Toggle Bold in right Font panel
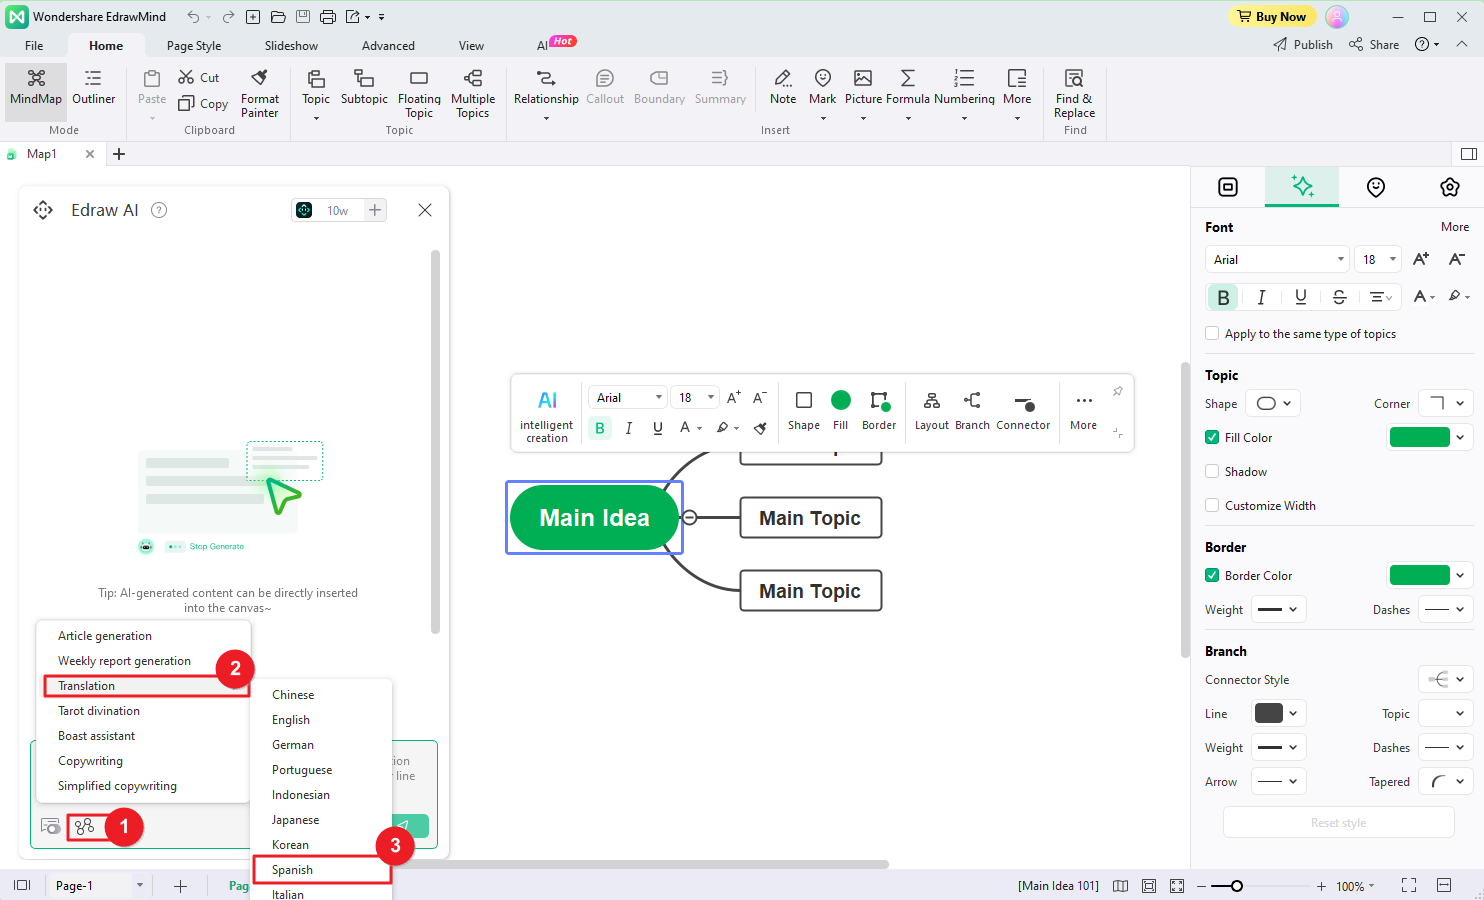Viewport: 1484px width, 900px height. click(x=1222, y=297)
